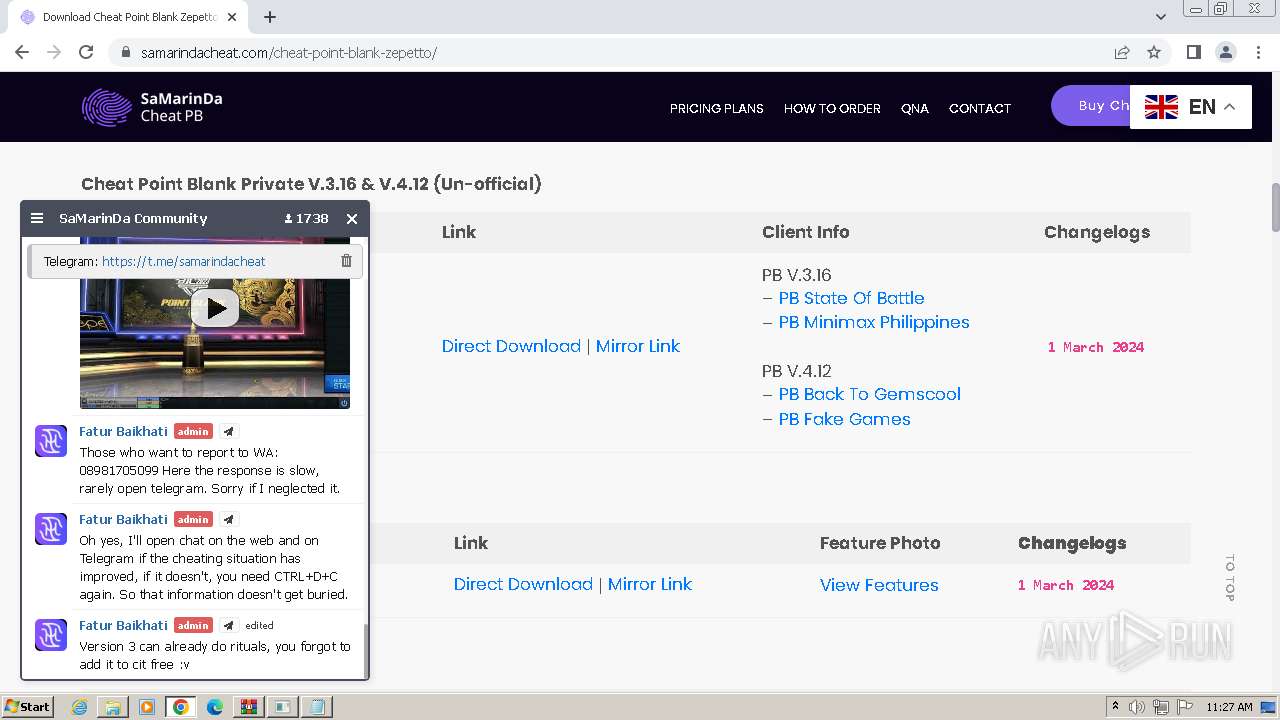
Task: Show hidden system tray icons
Action: (x=1116, y=707)
